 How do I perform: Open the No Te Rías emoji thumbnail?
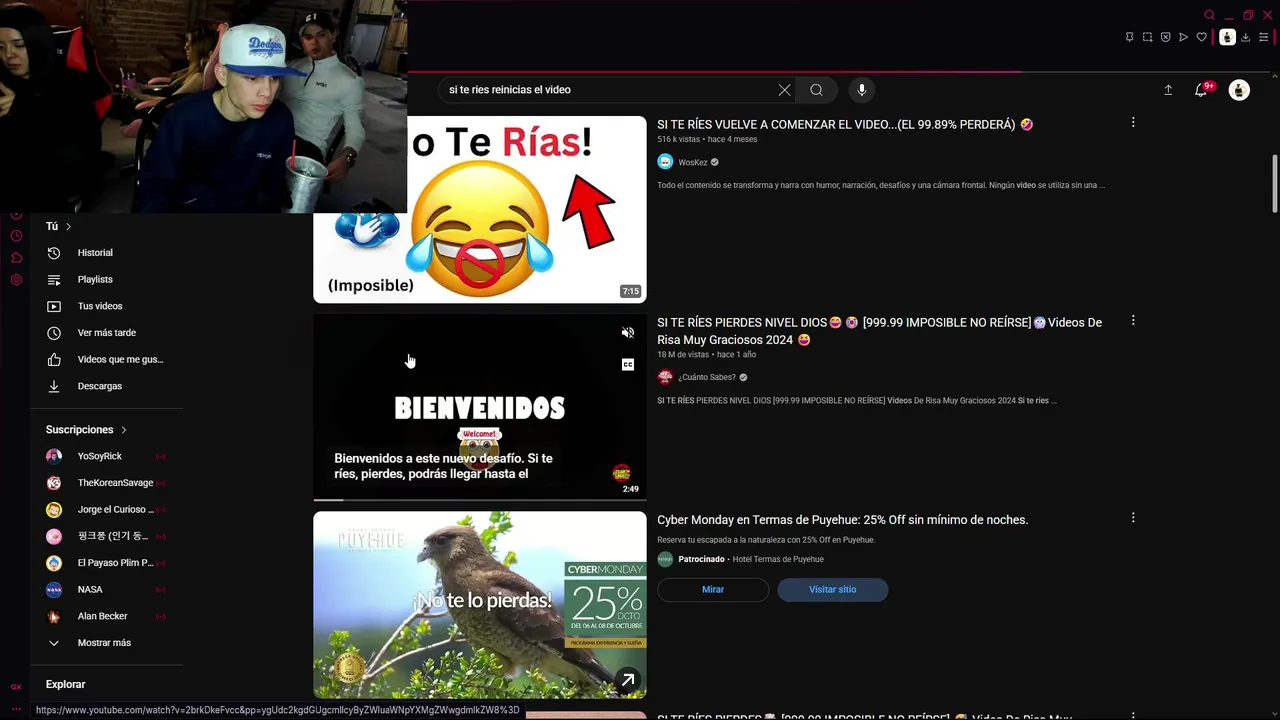pos(480,209)
